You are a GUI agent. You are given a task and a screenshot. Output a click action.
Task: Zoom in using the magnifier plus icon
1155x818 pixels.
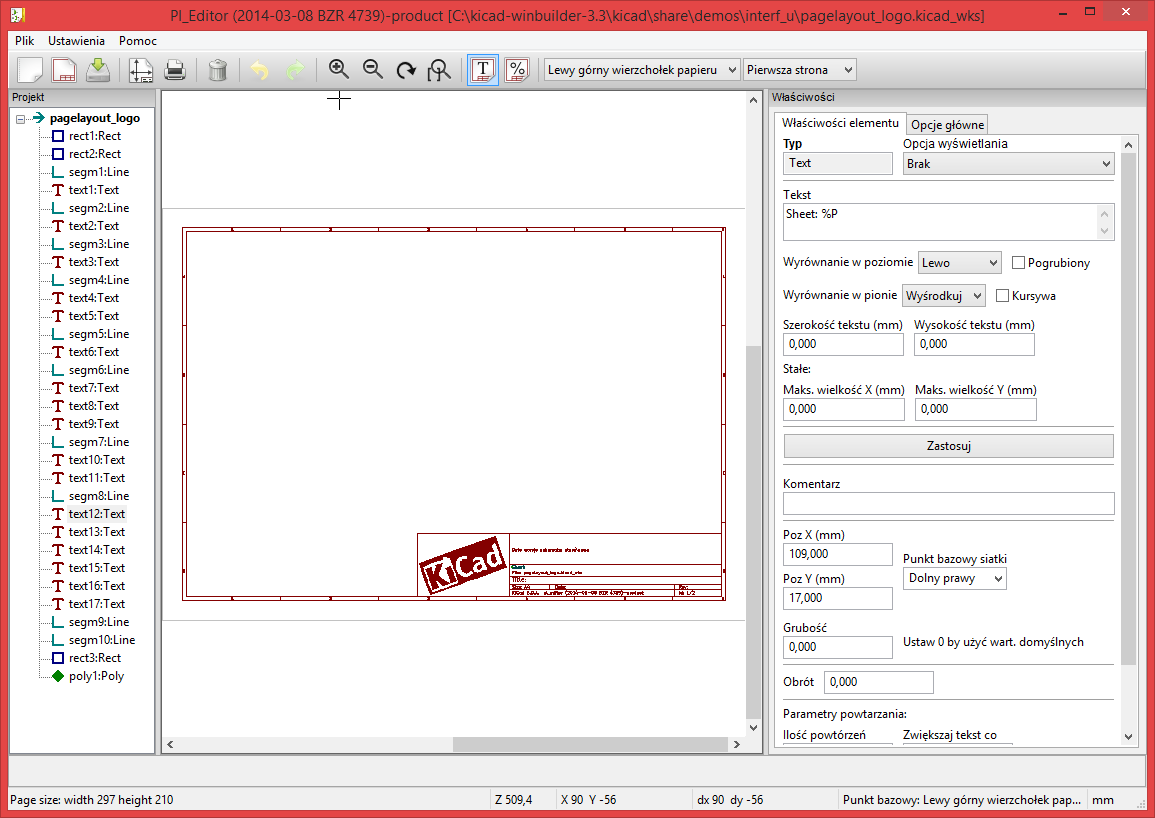coord(339,70)
